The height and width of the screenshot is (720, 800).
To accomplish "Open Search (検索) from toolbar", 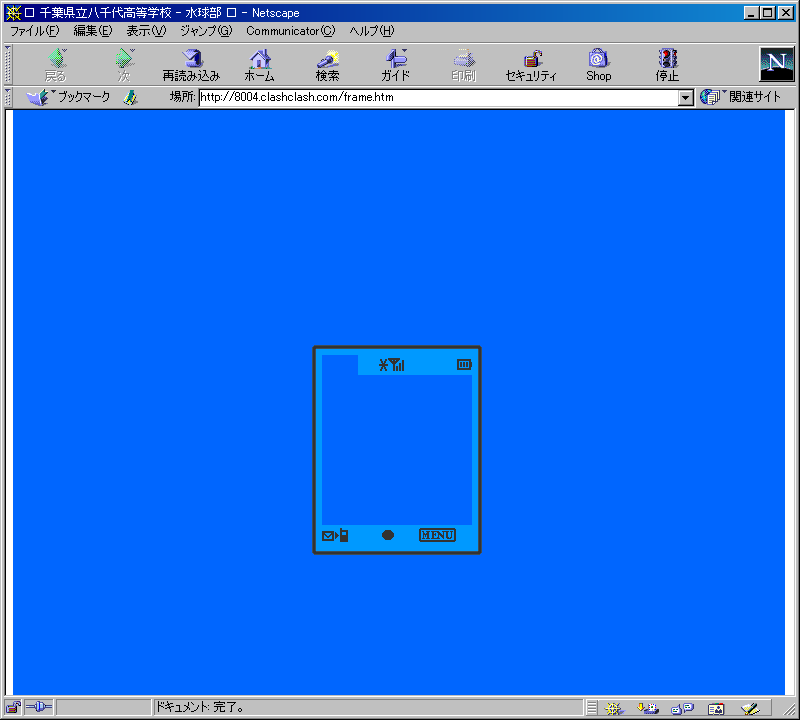I will pyautogui.click(x=328, y=65).
